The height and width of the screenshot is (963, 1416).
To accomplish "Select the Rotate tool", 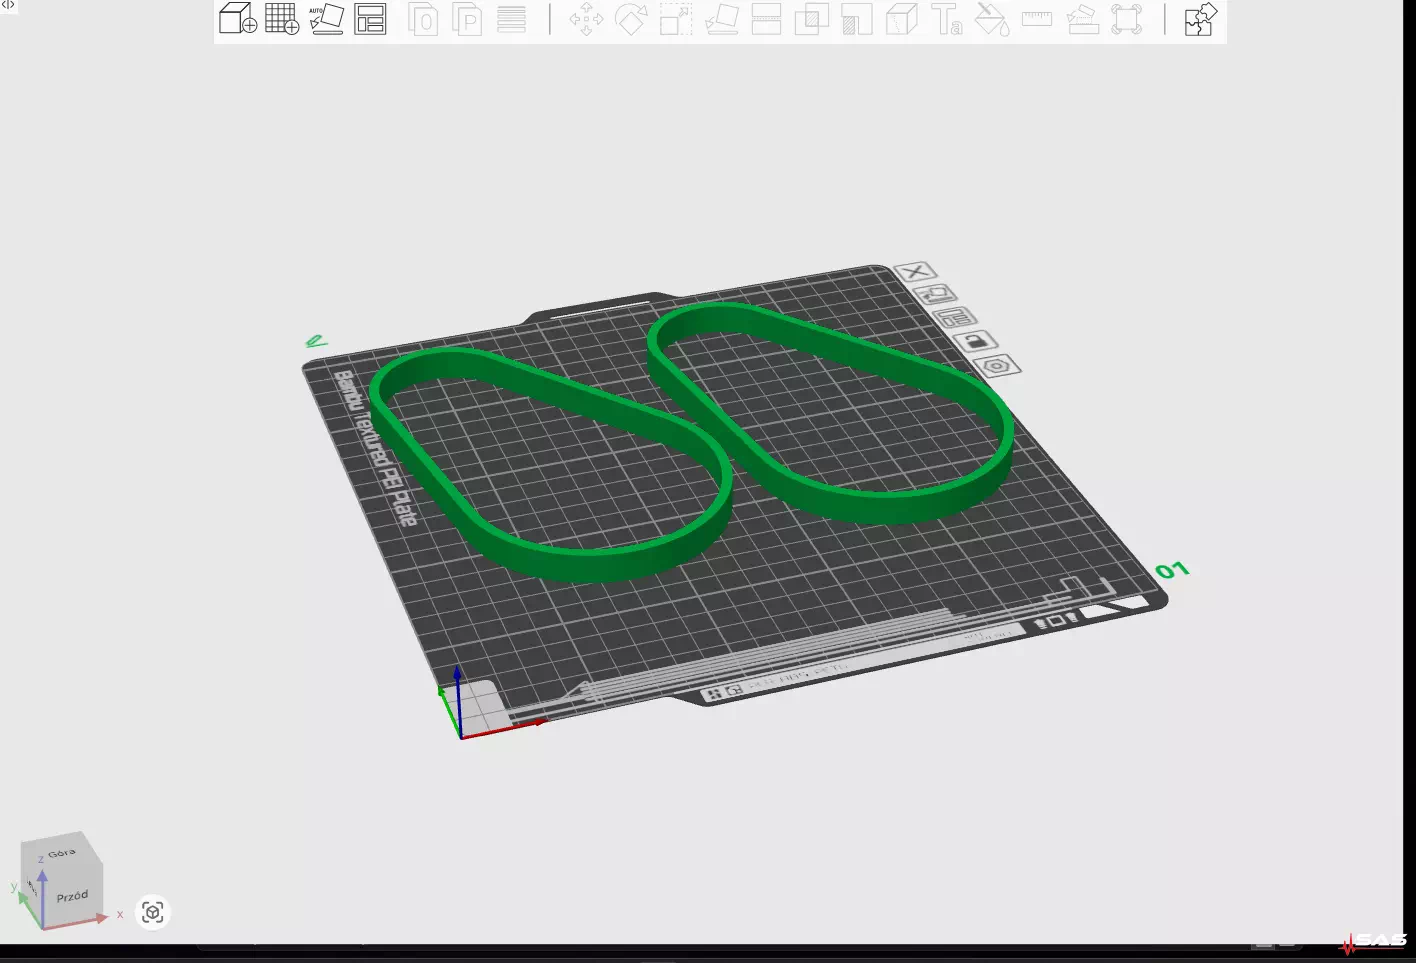I will [x=631, y=20].
